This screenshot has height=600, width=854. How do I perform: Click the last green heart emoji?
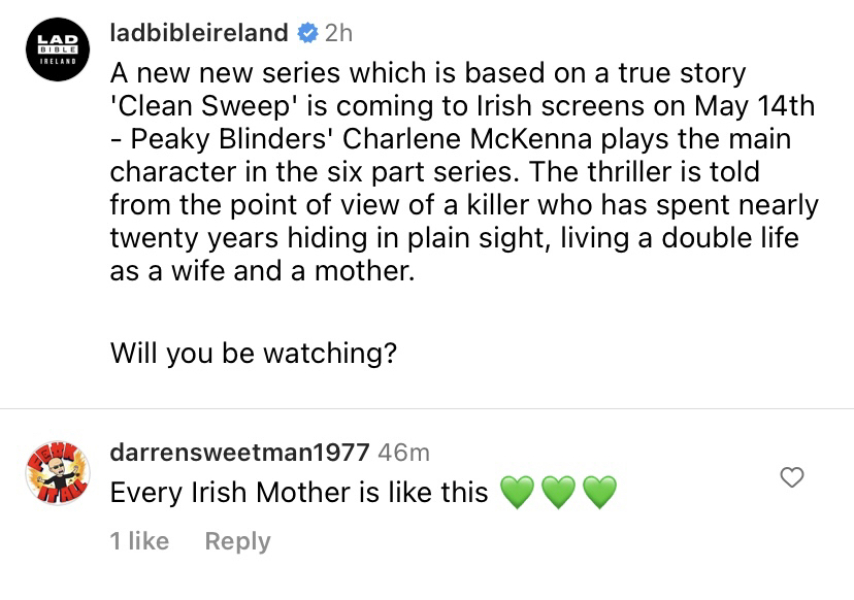(x=599, y=492)
